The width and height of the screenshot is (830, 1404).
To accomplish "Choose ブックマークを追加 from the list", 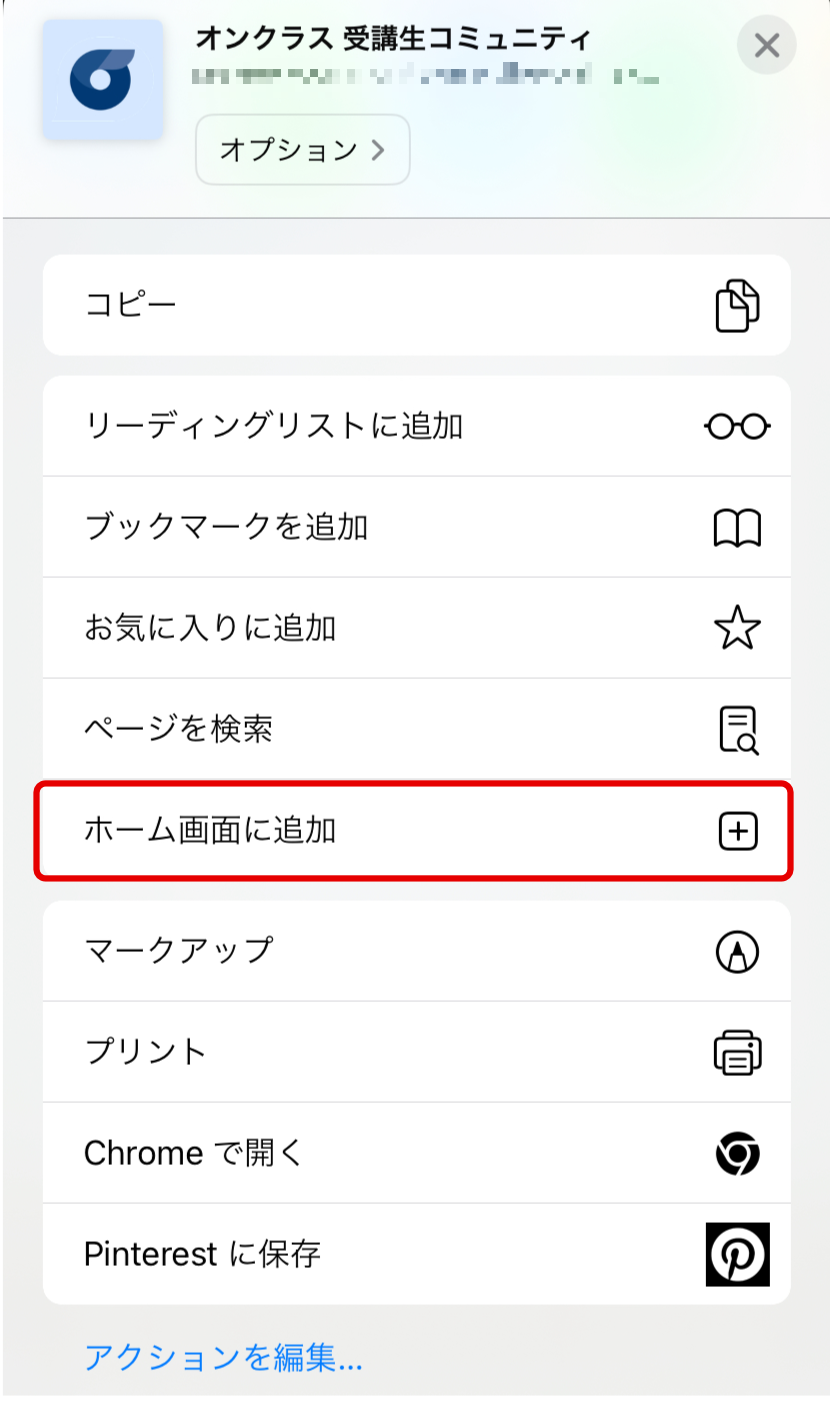I will (x=417, y=528).
